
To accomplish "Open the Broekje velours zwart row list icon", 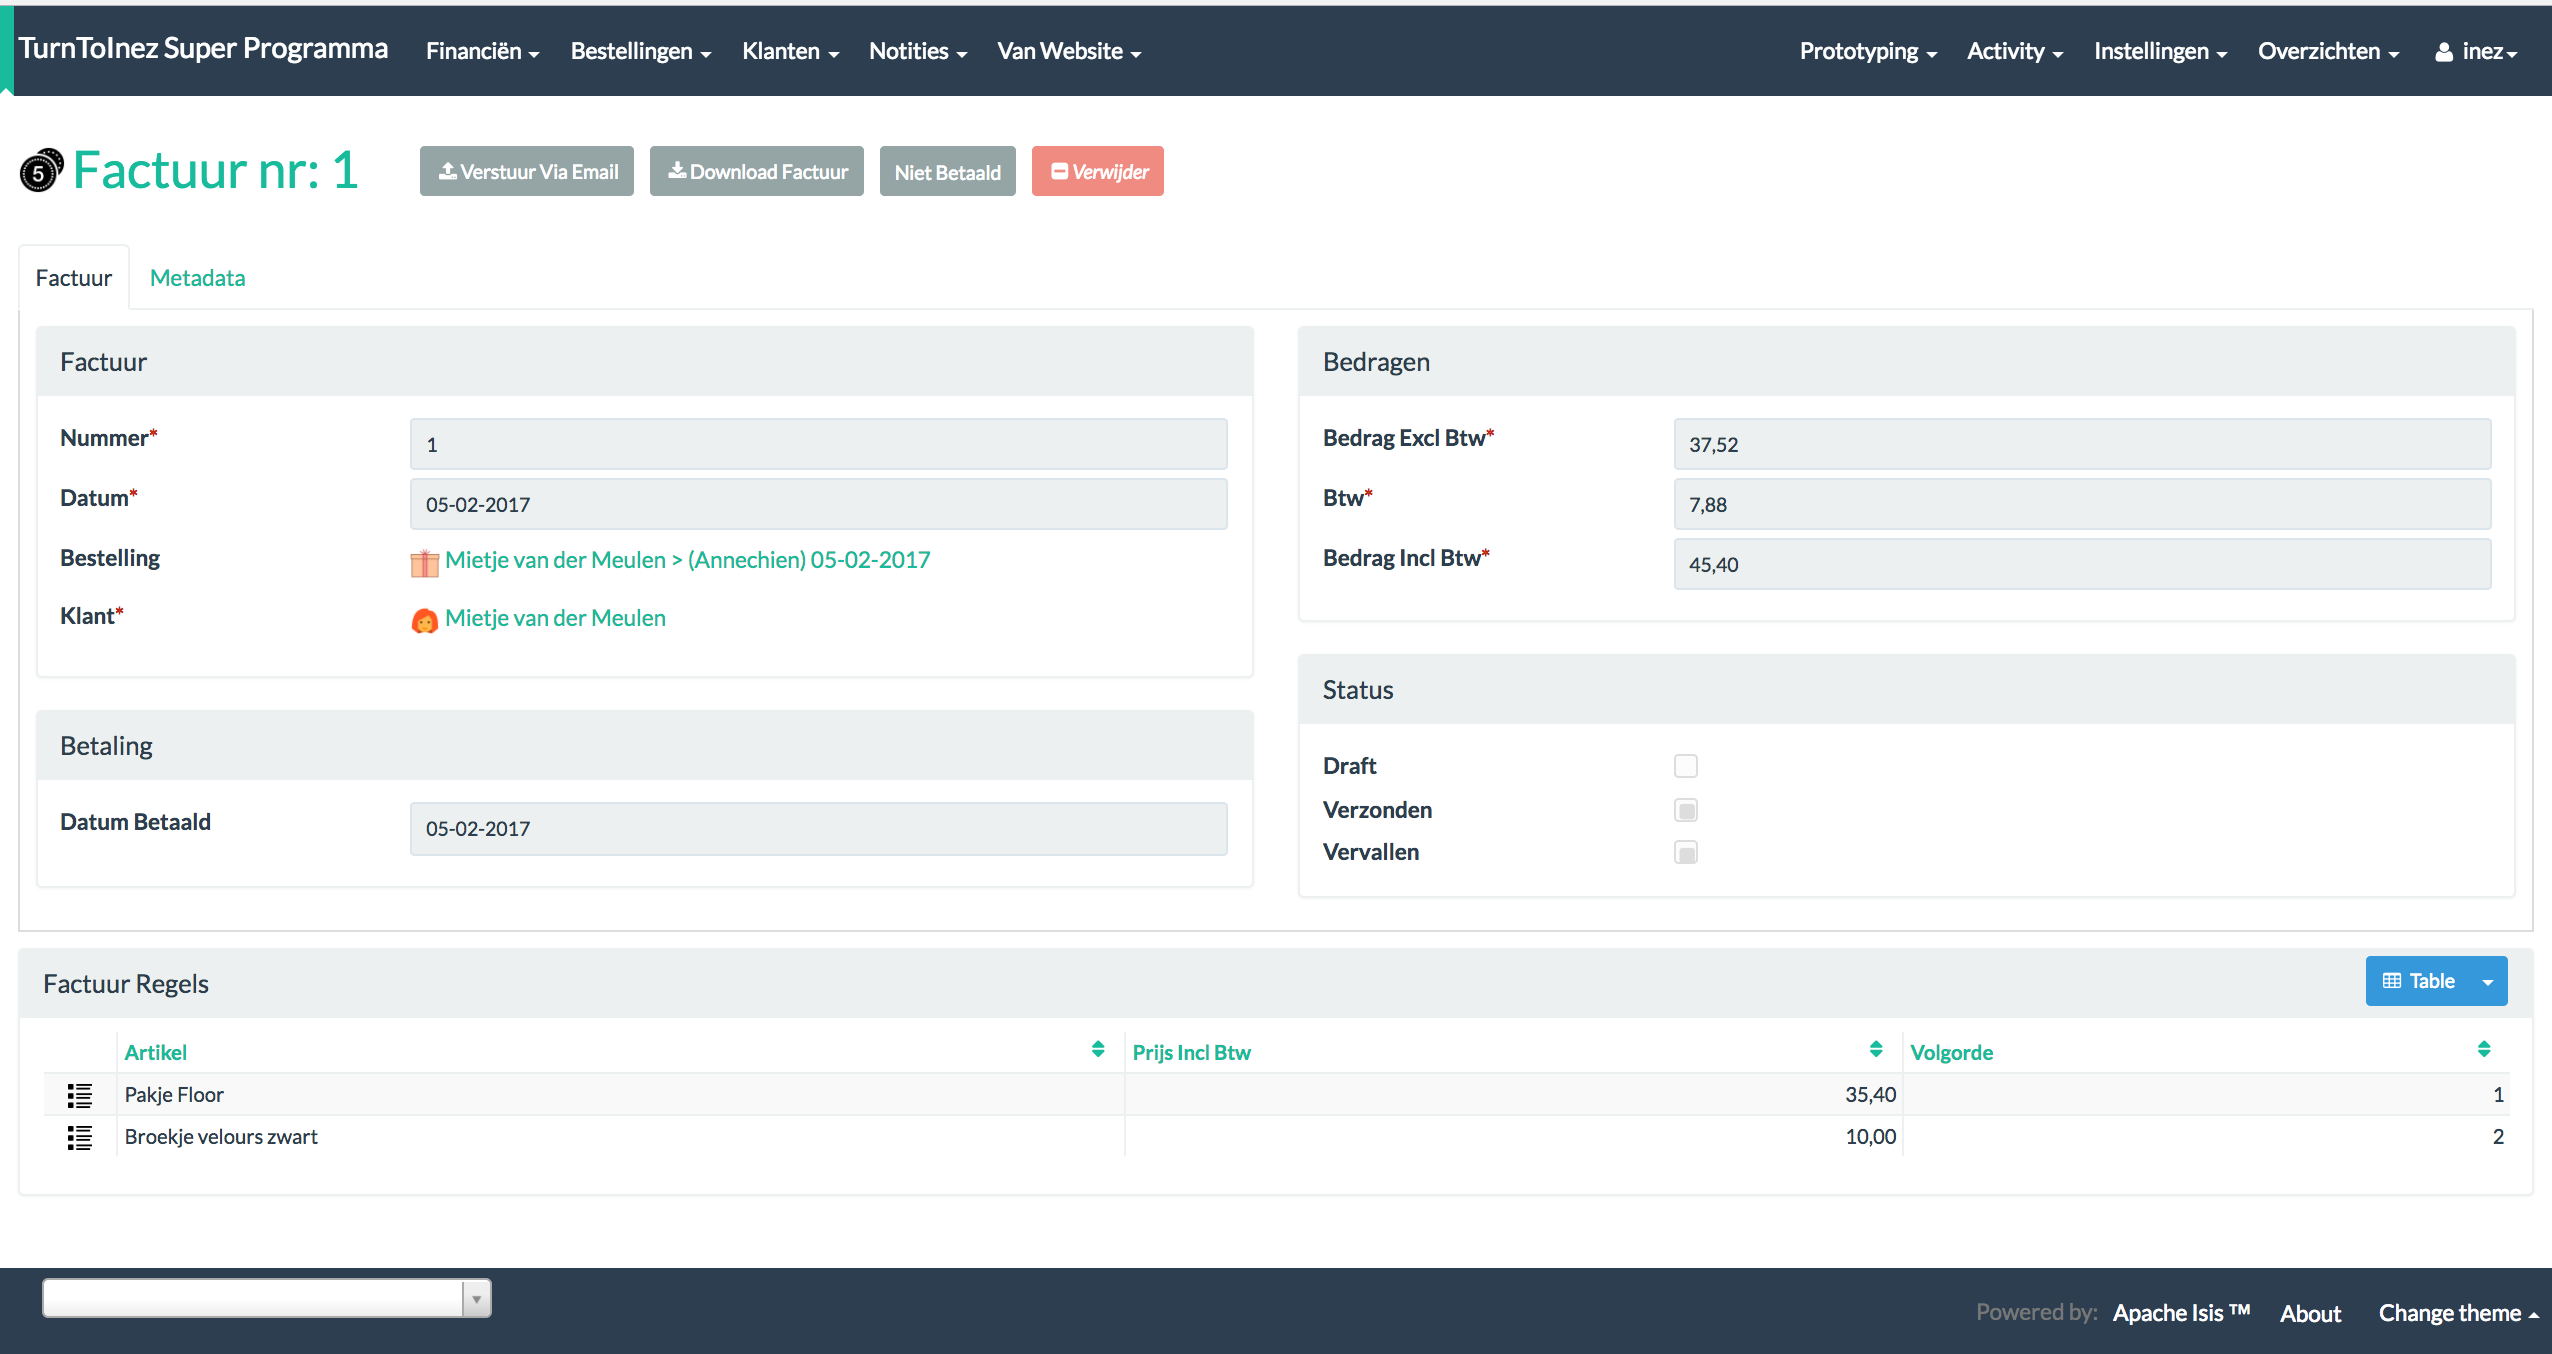I will tap(79, 1138).
